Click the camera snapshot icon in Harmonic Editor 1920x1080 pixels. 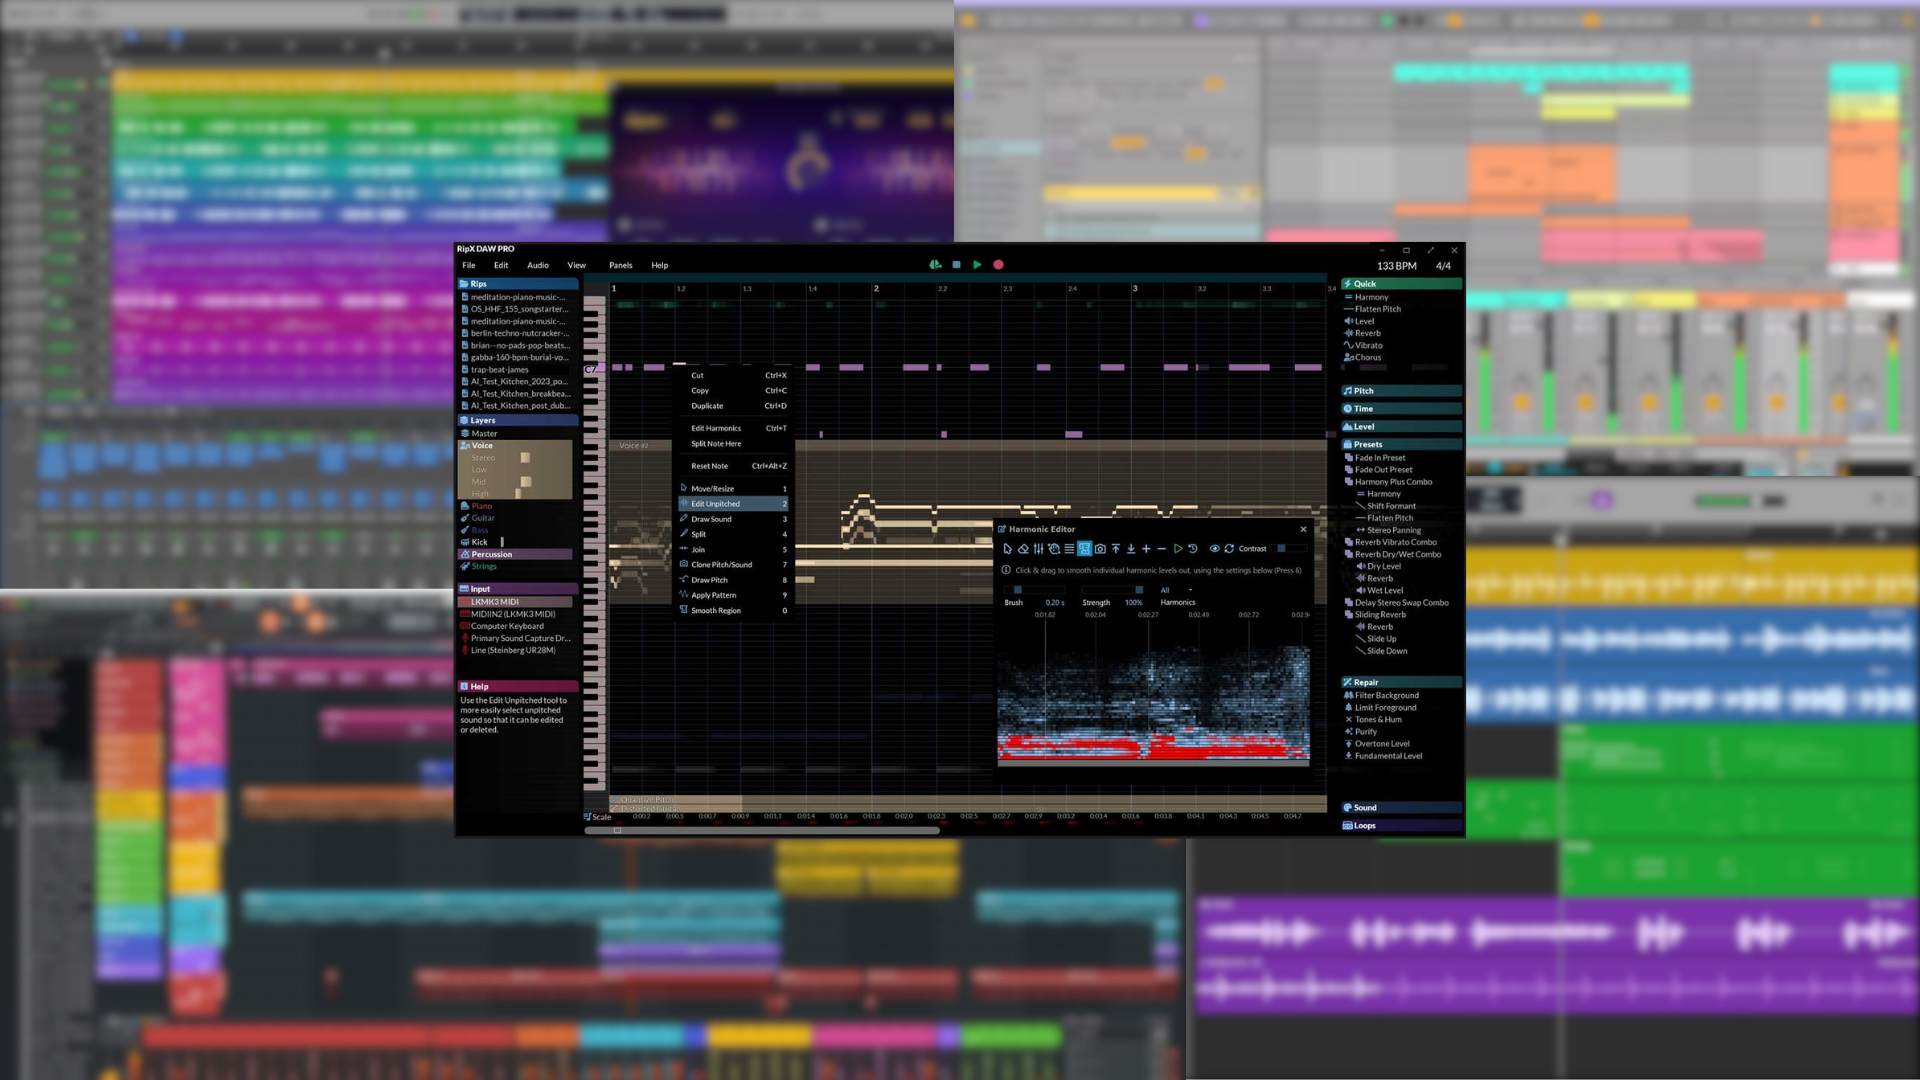[1100, 549]
